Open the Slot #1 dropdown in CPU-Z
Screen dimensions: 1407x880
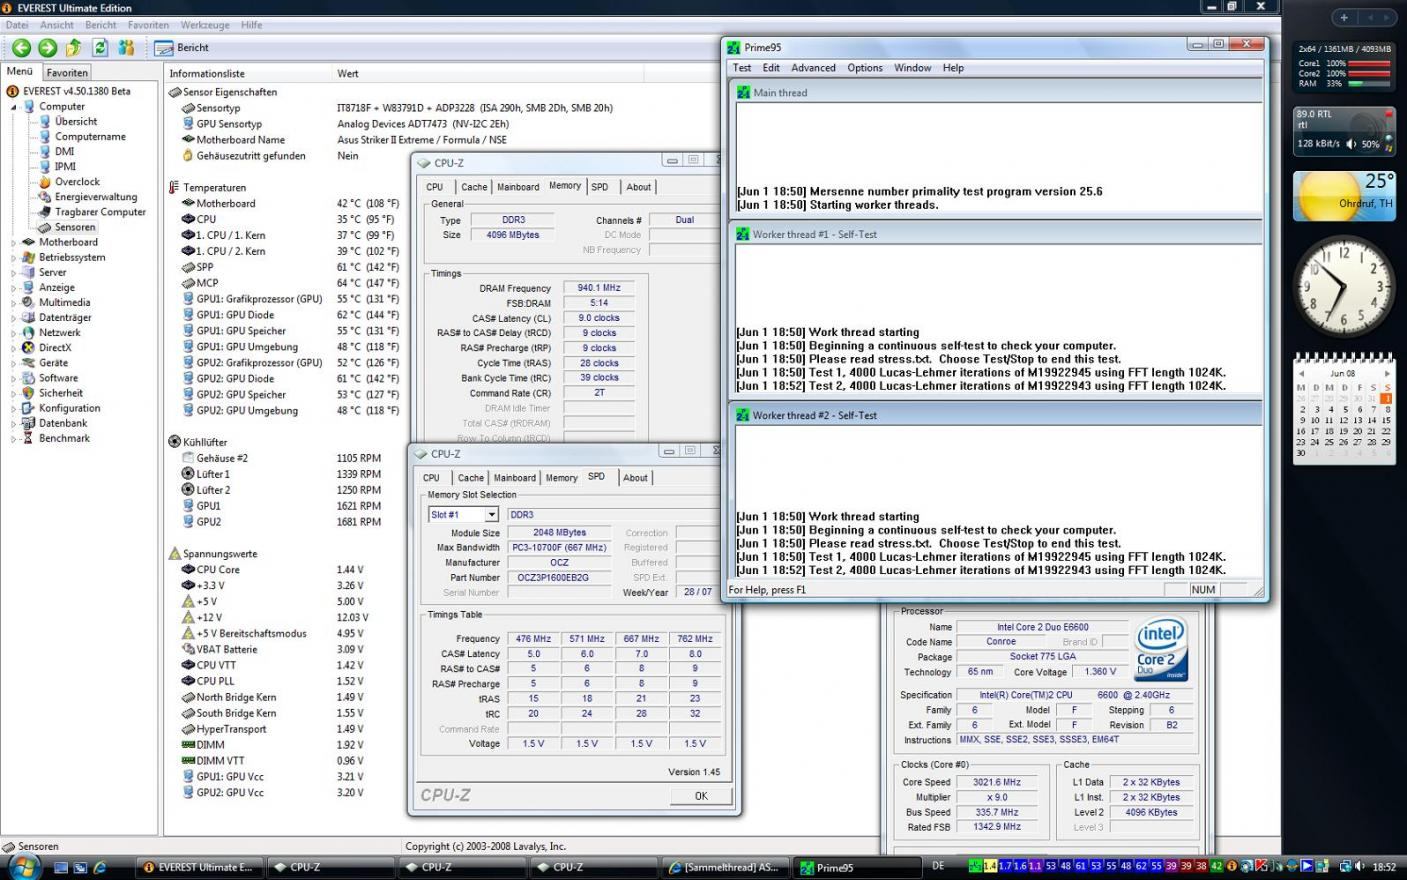[x=491, y=515]
